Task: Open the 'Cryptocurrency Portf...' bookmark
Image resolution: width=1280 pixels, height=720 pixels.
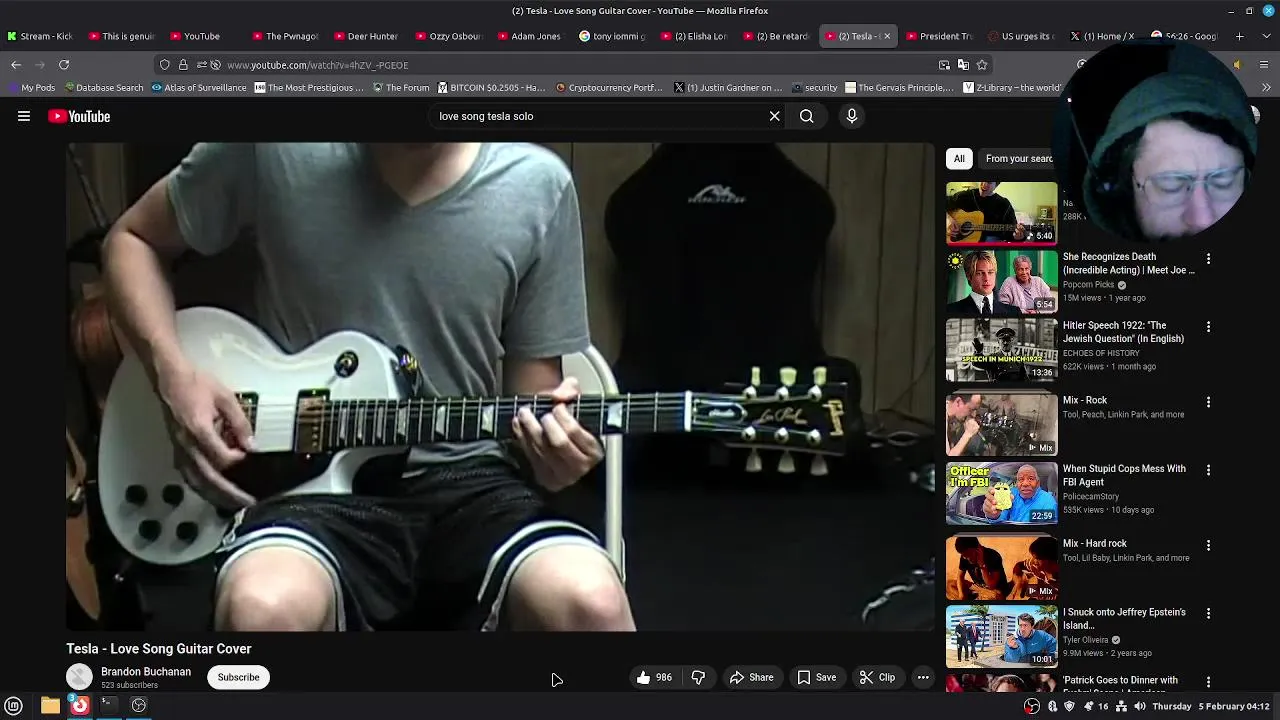Action: (609, 87)
